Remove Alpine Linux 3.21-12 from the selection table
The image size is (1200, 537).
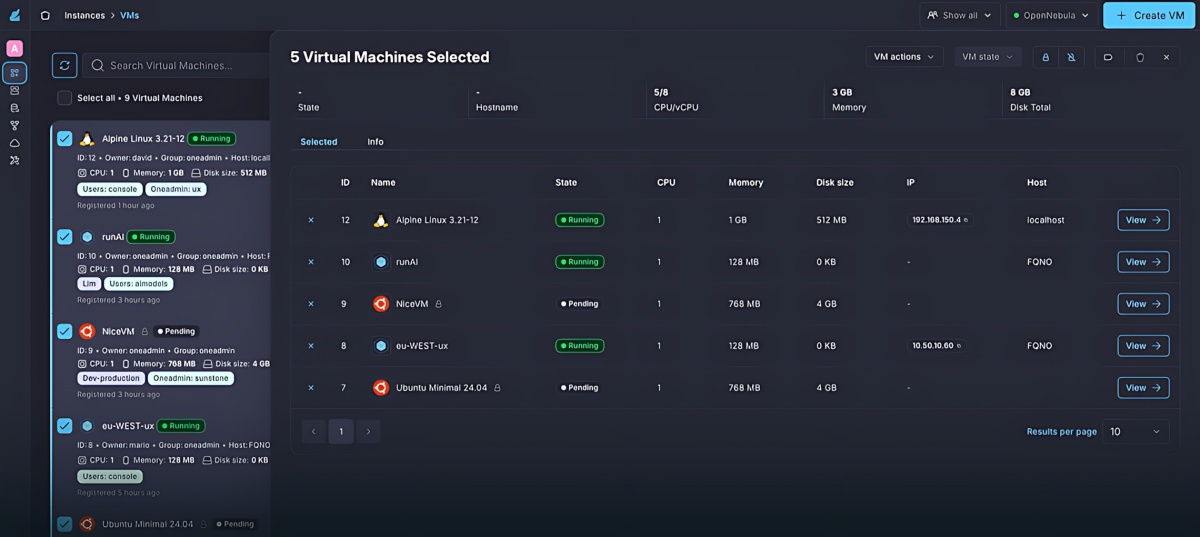point(311,220)
